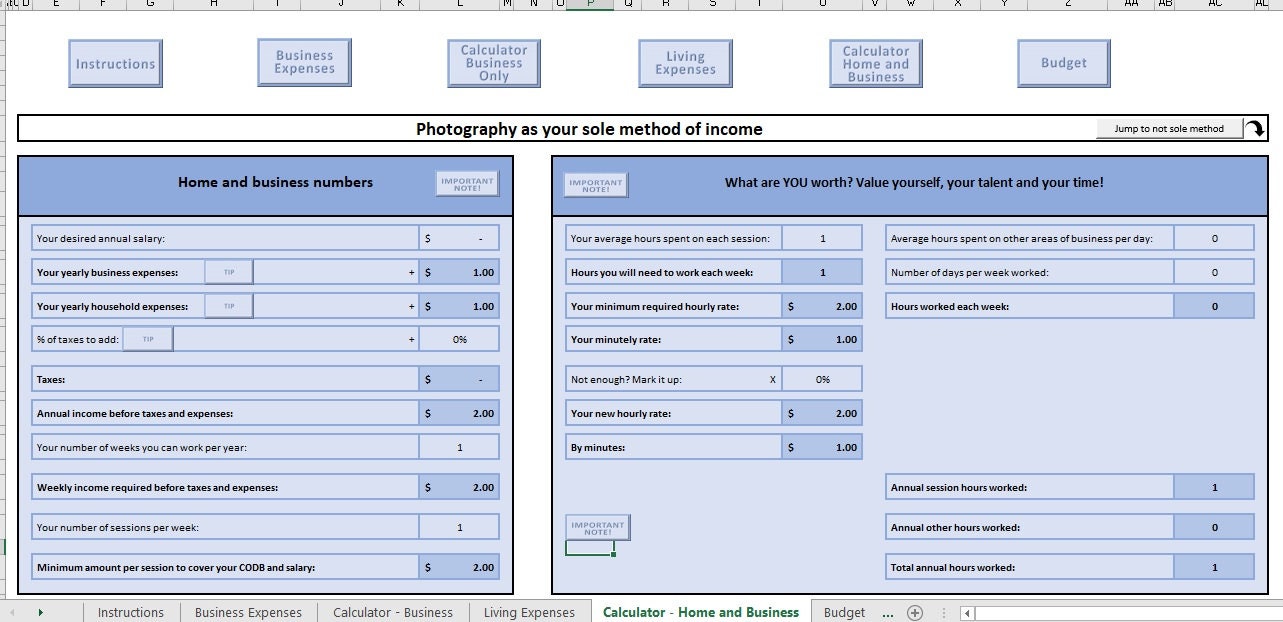1283x622 pixels.
Task: Select column header P
Action: (590, 5)
